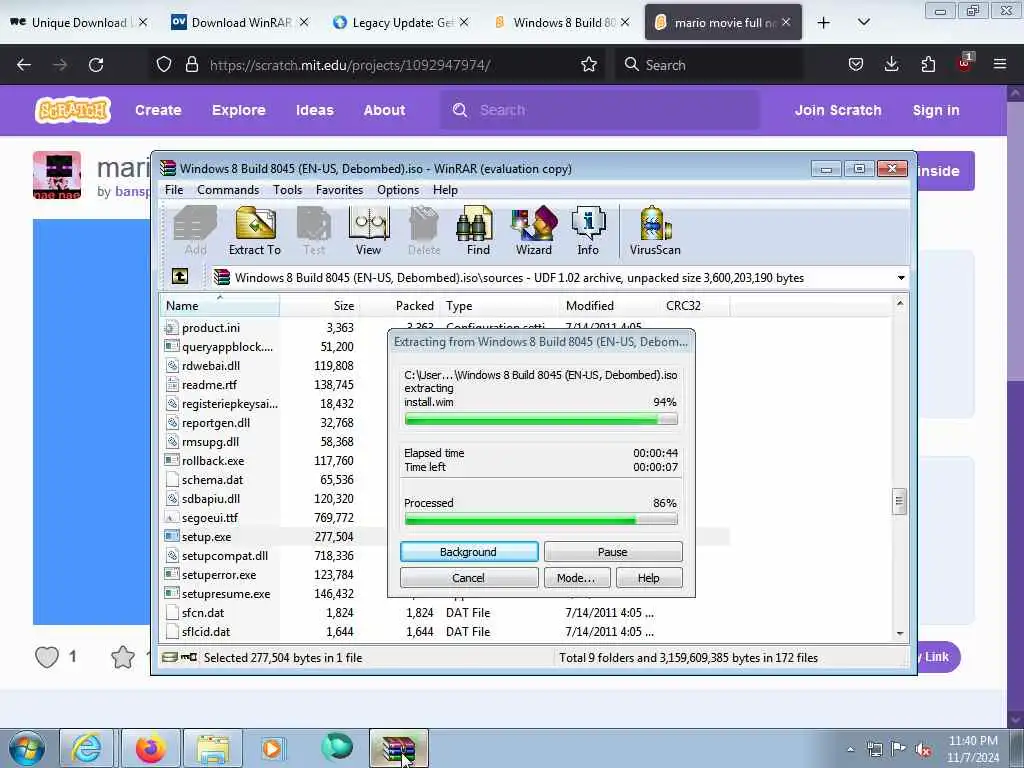Click the install.wim progress bar

click(541, 419)
